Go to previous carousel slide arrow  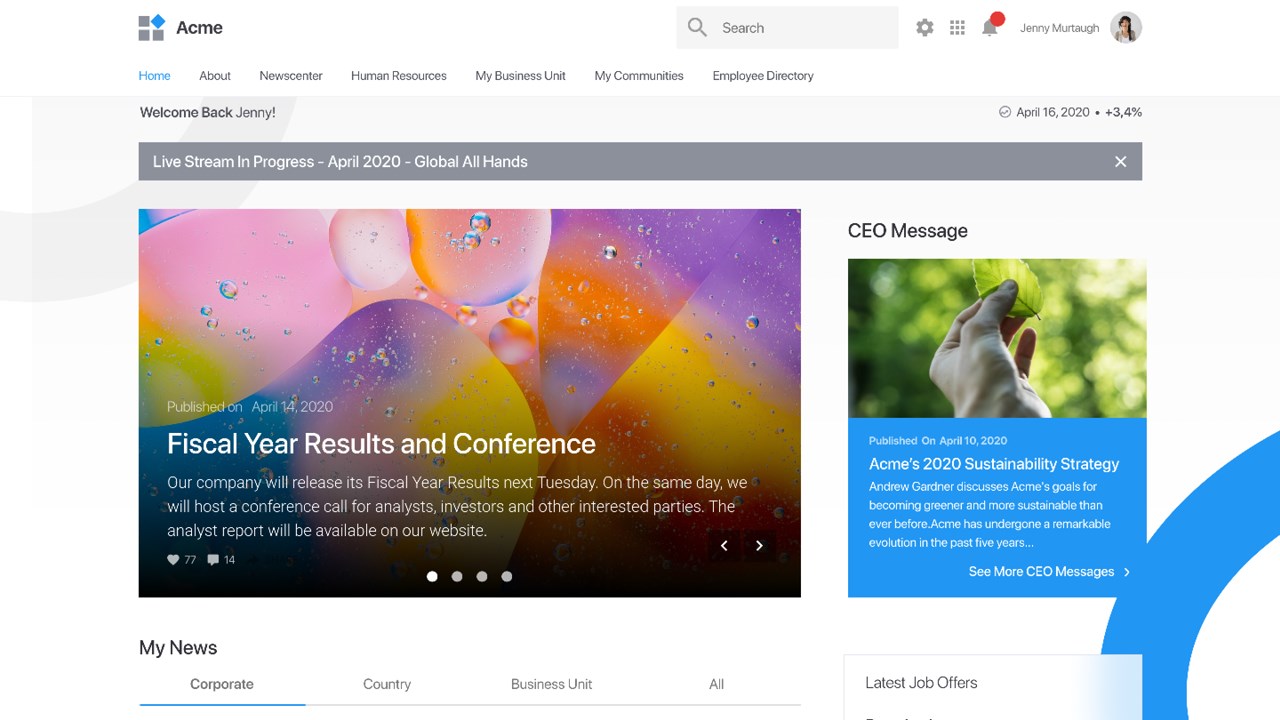coord(724,545)
